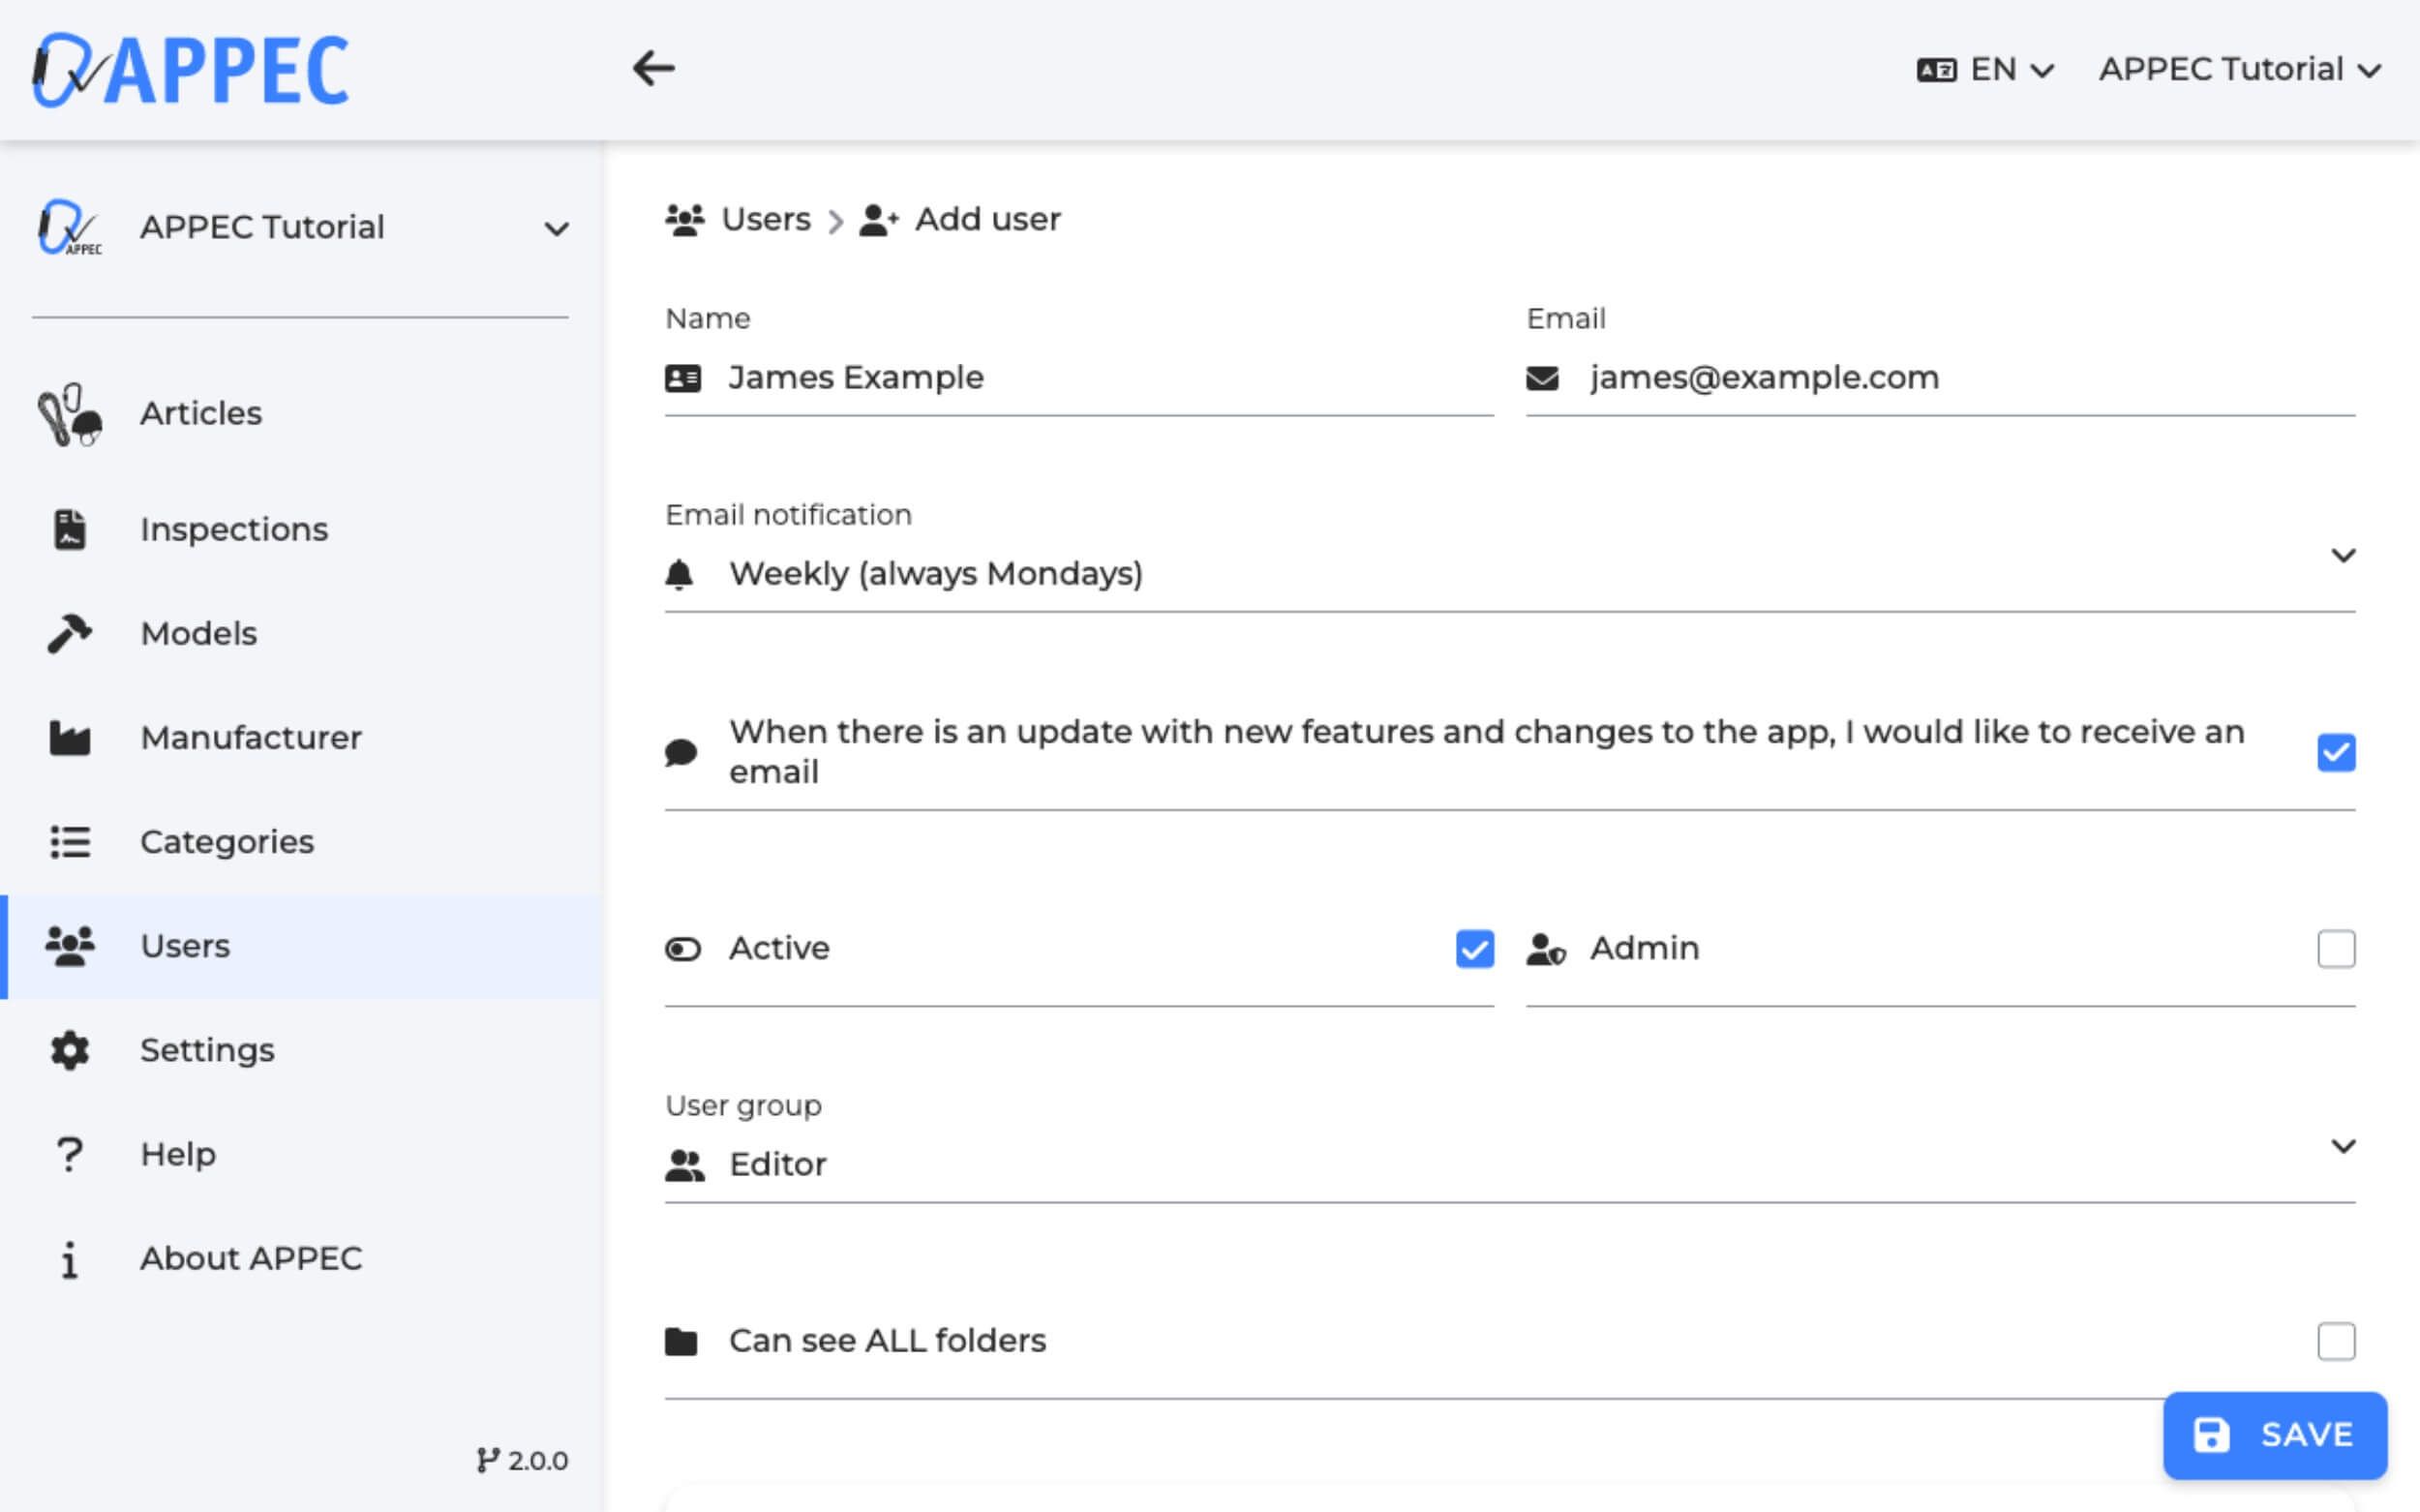Click the Settings gear icon
2420x1512 pixels.
point(69,1050)
